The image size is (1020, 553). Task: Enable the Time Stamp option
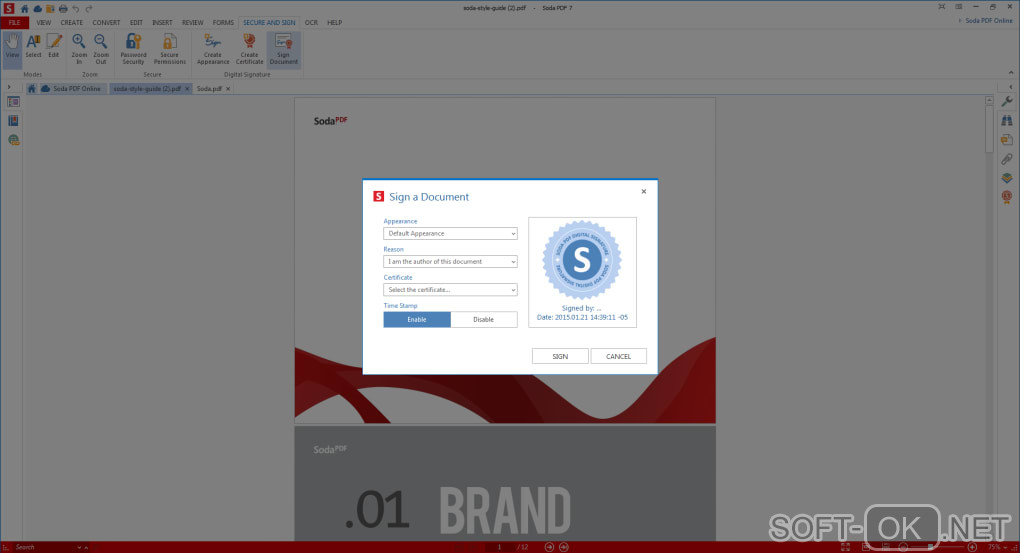(x=417, y=319)
